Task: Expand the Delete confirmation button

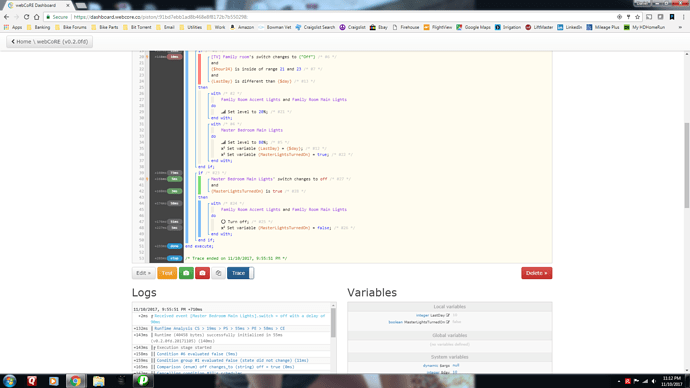Action: (536, 273)
